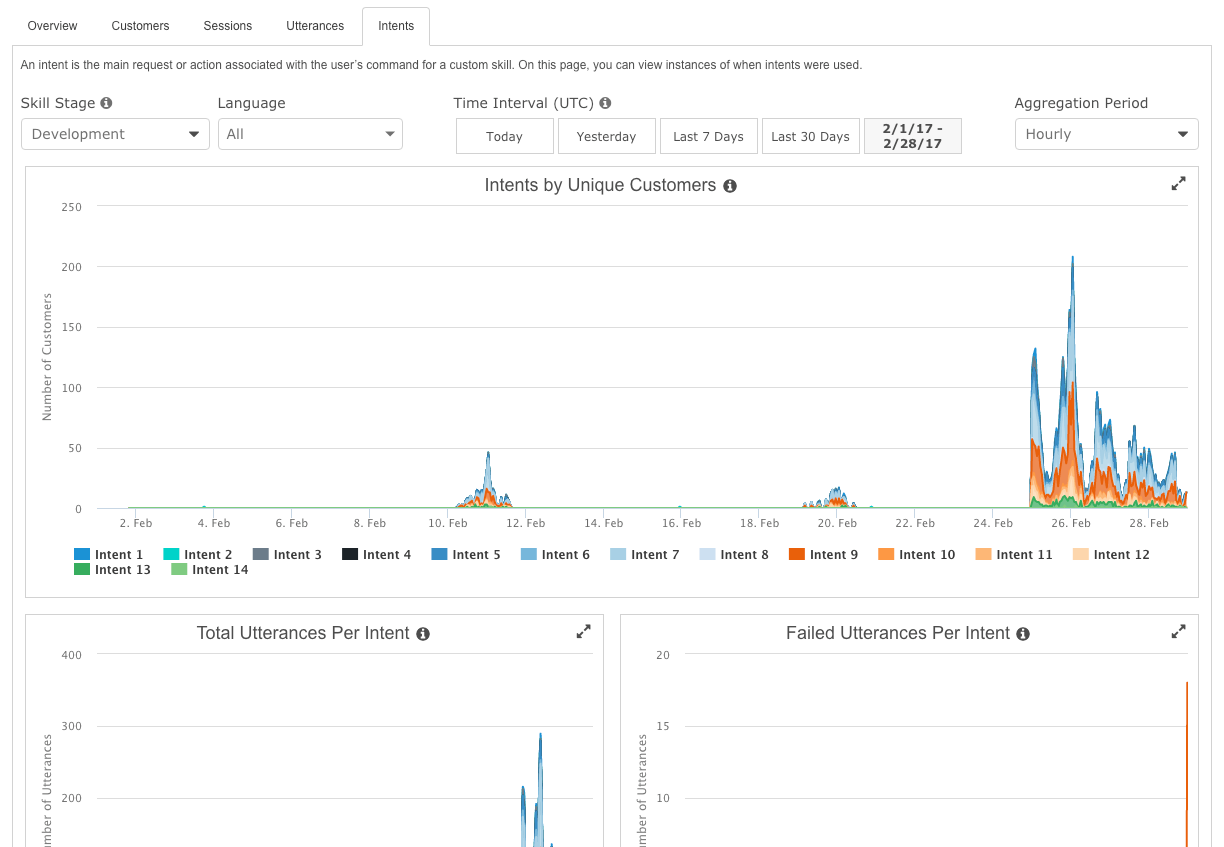Click info icon for Failed Utterances Per Intent
Viewport: 1224px width, 847px height.
click(1023, 634)
